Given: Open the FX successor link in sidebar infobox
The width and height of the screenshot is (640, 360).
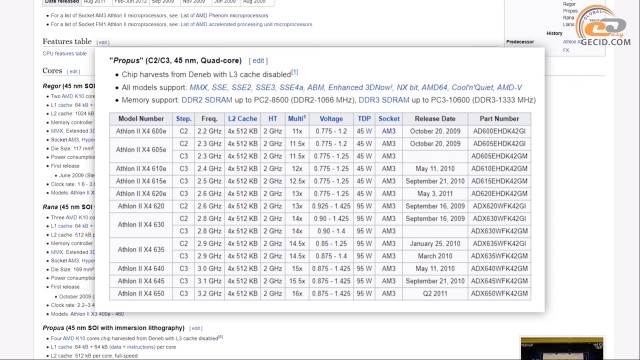Looking at the screenshot, I should pos(566,50).
